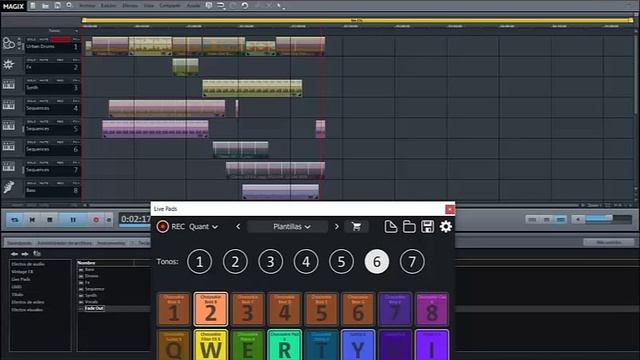Trigger brown pad Q
This screenshot has height=360, width=640.
pyautogui.click(x=174, y=345)
